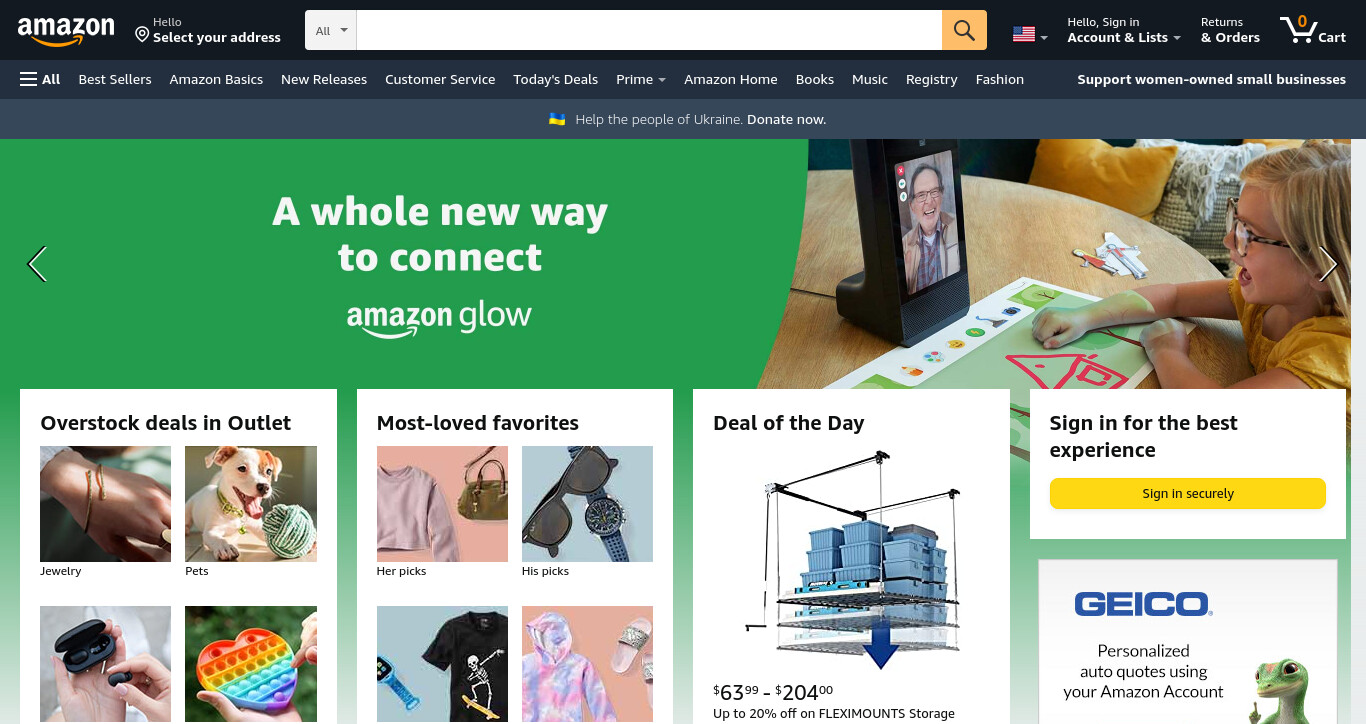
Task: Click the Amazon logo
Action: point(66,31)
